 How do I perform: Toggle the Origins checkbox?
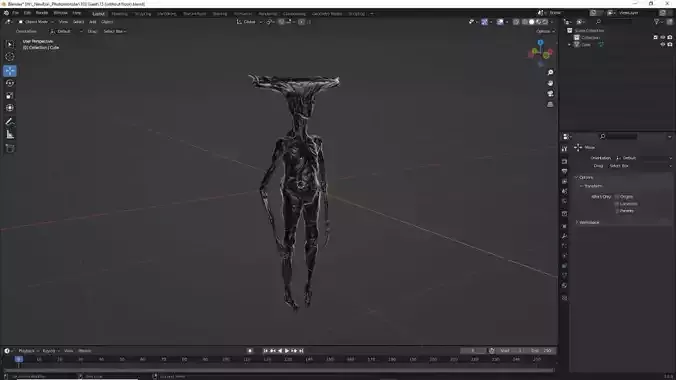pyautogui.click(x=617, y=197)
